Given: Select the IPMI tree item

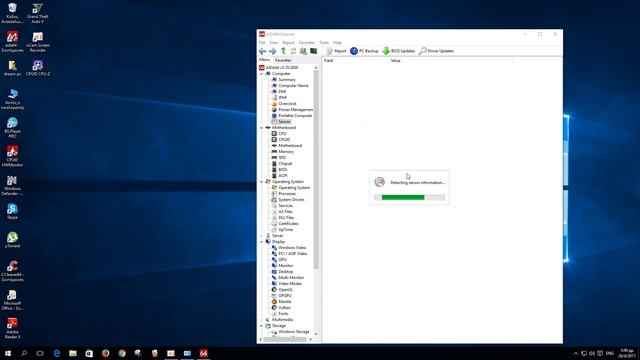Looking at the screenshot, I should [282, 98].
